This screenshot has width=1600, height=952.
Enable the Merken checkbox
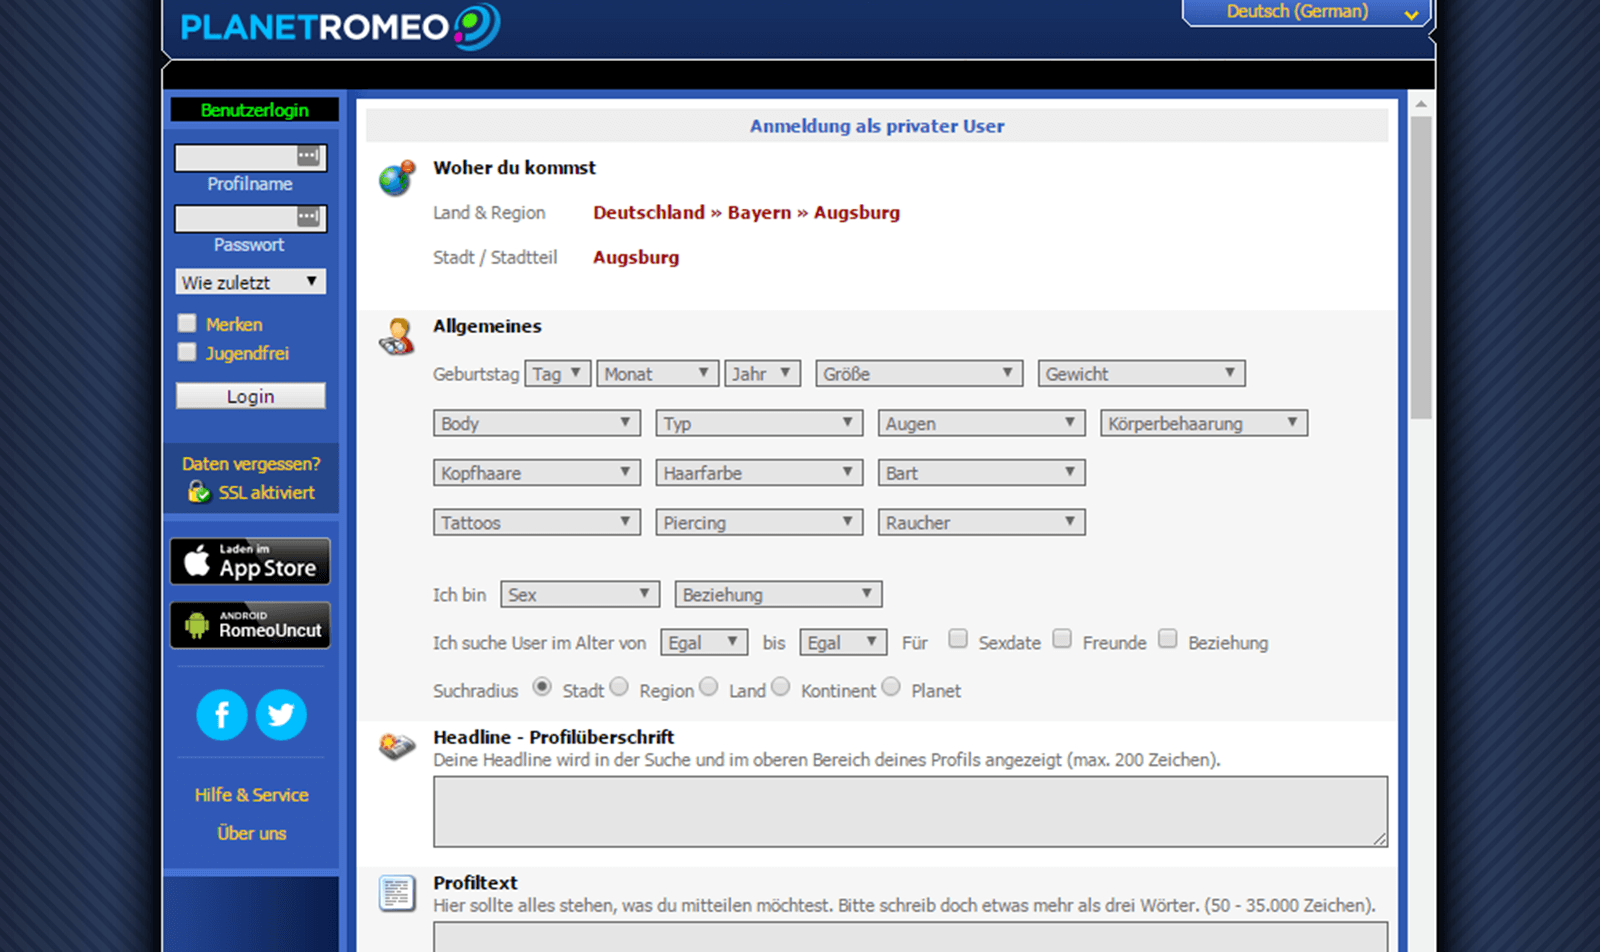pos(187,323)
